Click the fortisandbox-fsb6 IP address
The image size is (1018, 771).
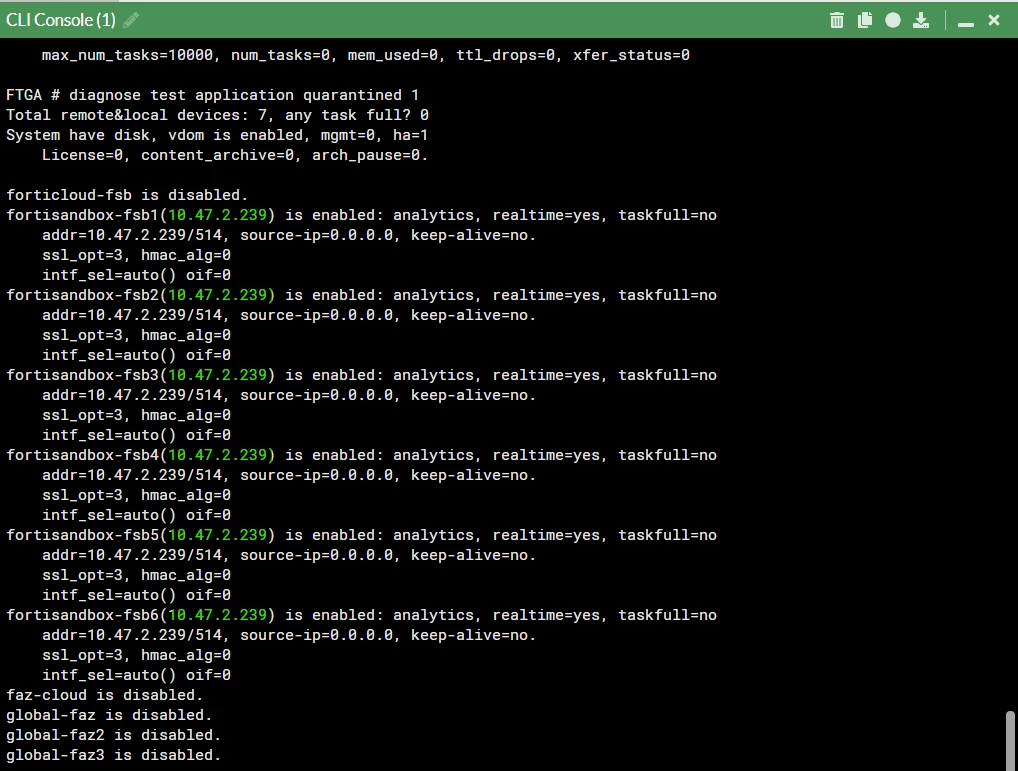tap(217, 615)
